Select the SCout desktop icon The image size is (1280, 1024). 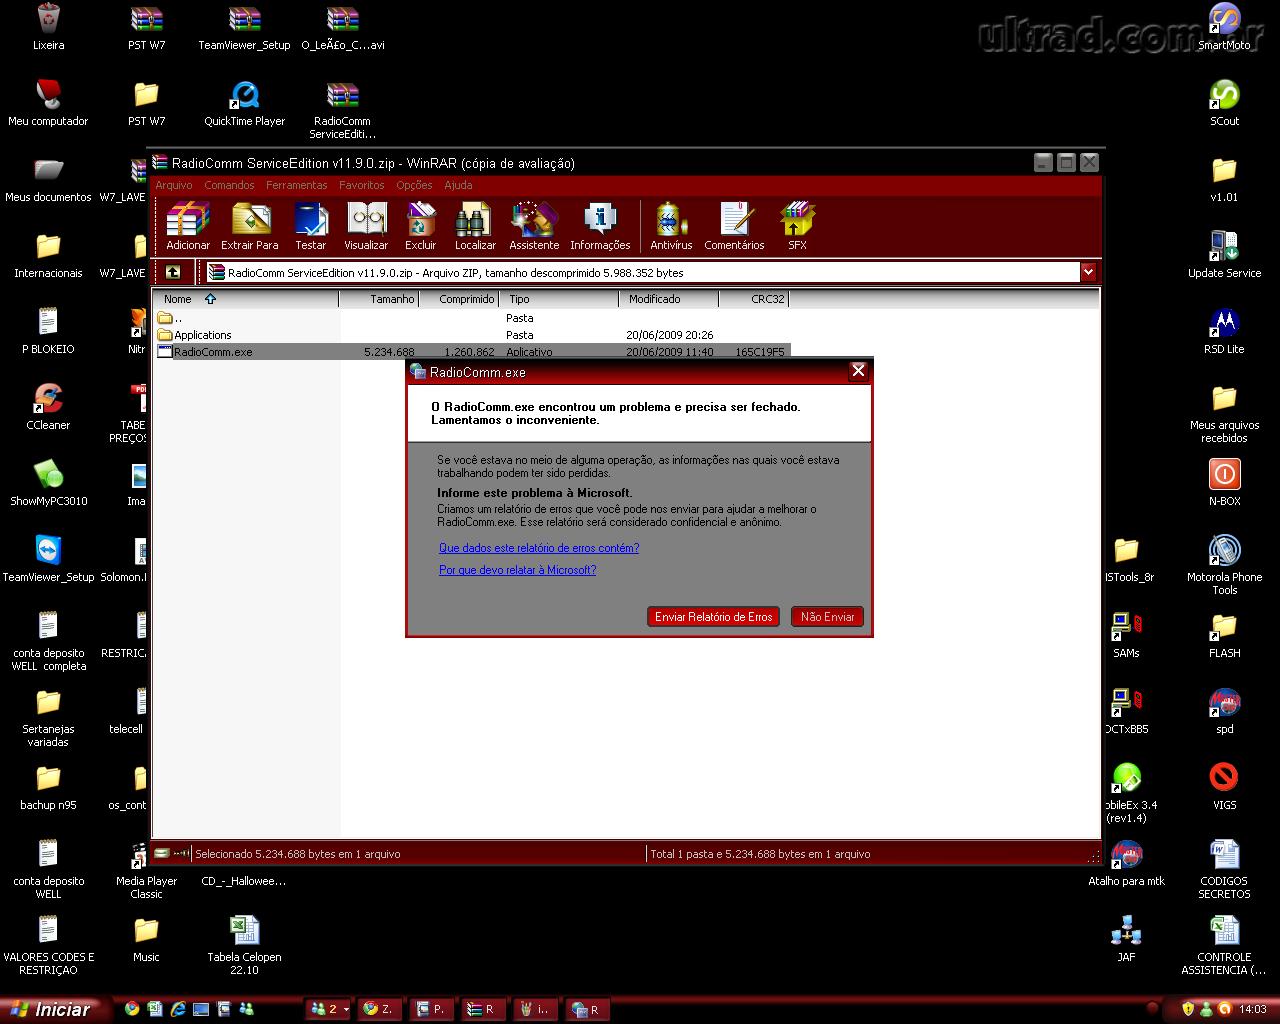[1224, 103]
